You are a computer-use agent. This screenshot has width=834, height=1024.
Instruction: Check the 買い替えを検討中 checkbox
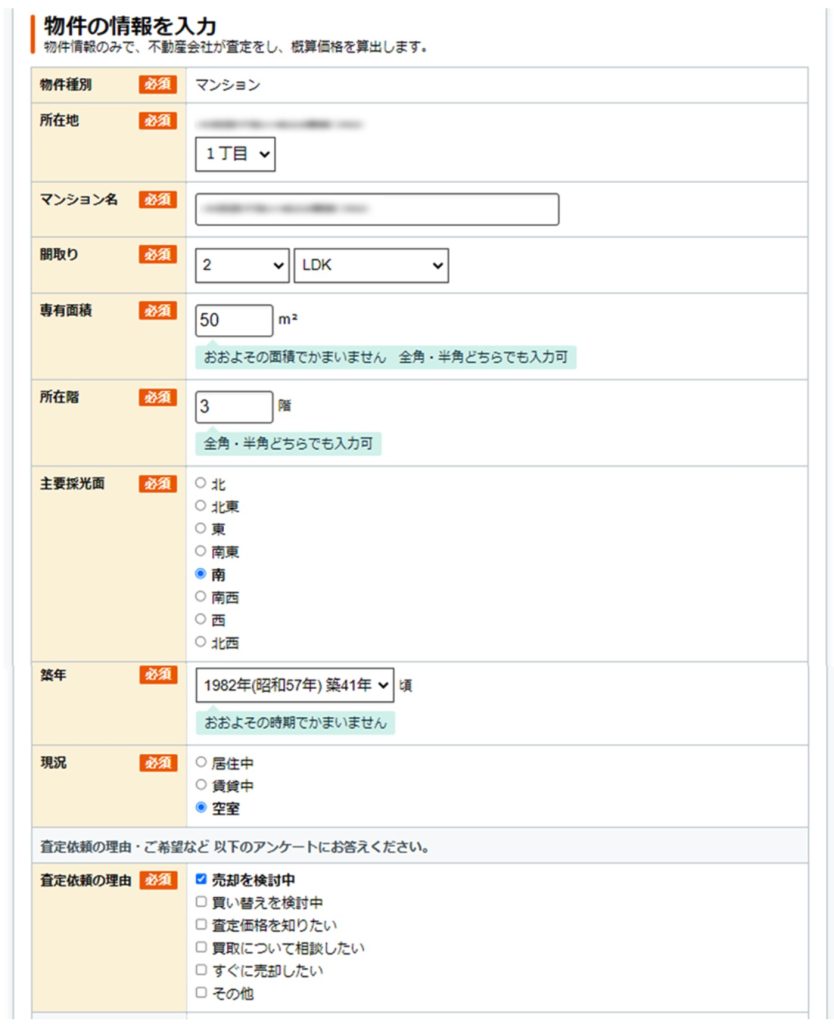pos(201,902)
